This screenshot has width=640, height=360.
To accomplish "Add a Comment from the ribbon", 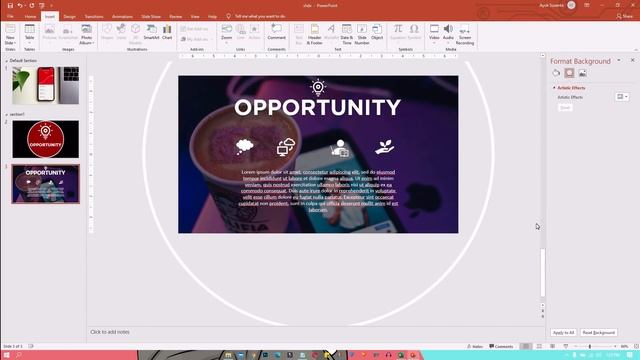I will [276, 32].
